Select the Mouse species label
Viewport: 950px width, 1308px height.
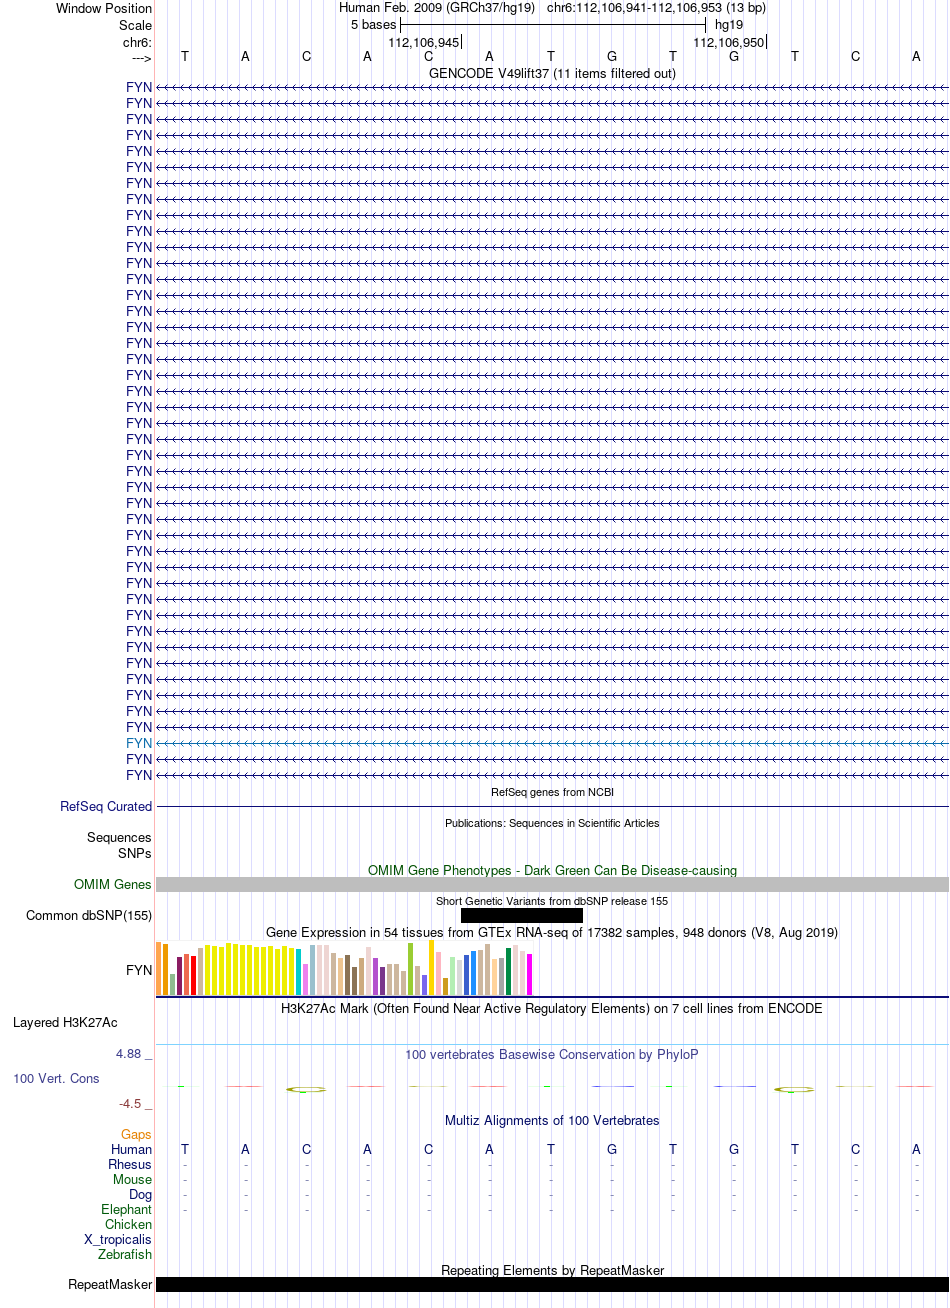132,1179
